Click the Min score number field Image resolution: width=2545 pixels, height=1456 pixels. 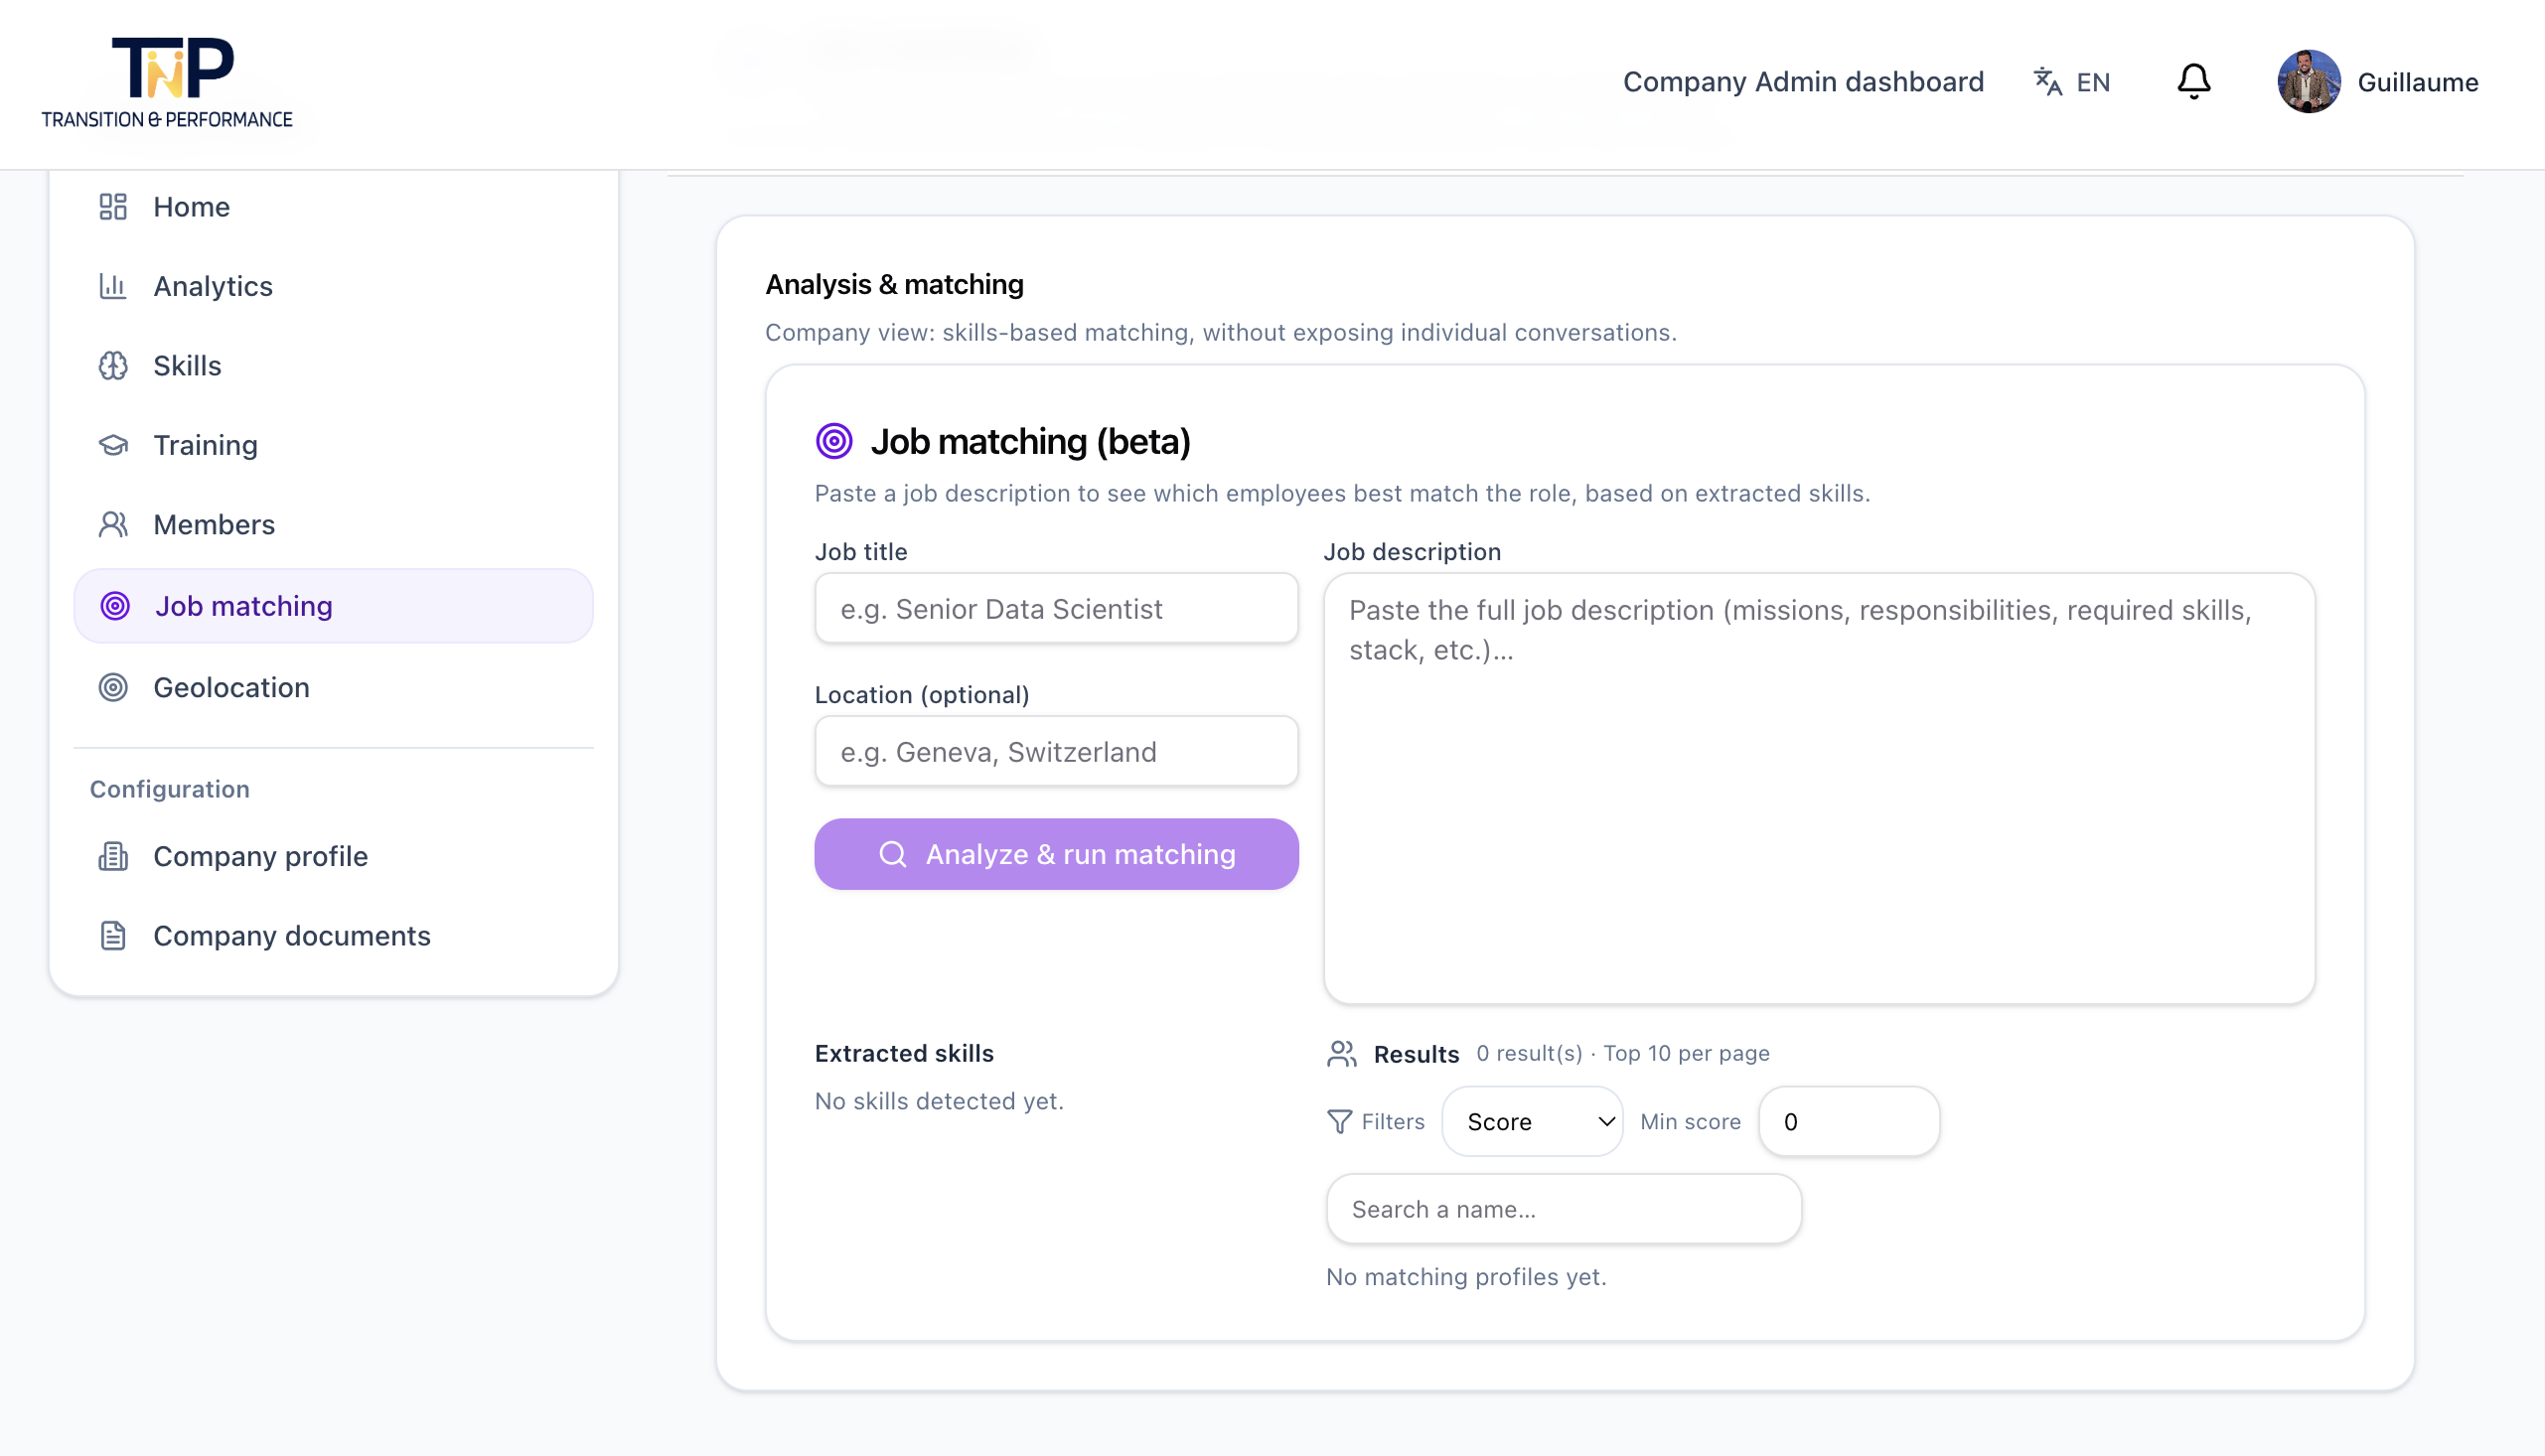1848,1122
